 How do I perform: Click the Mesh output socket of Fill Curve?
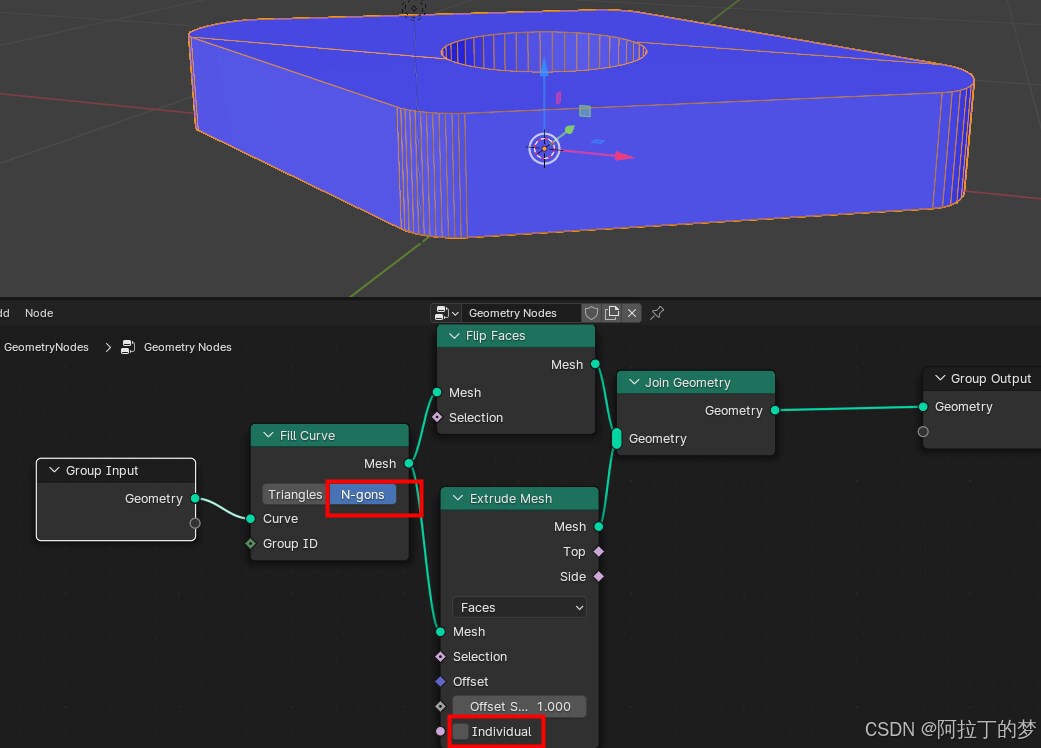coord(408,464)
